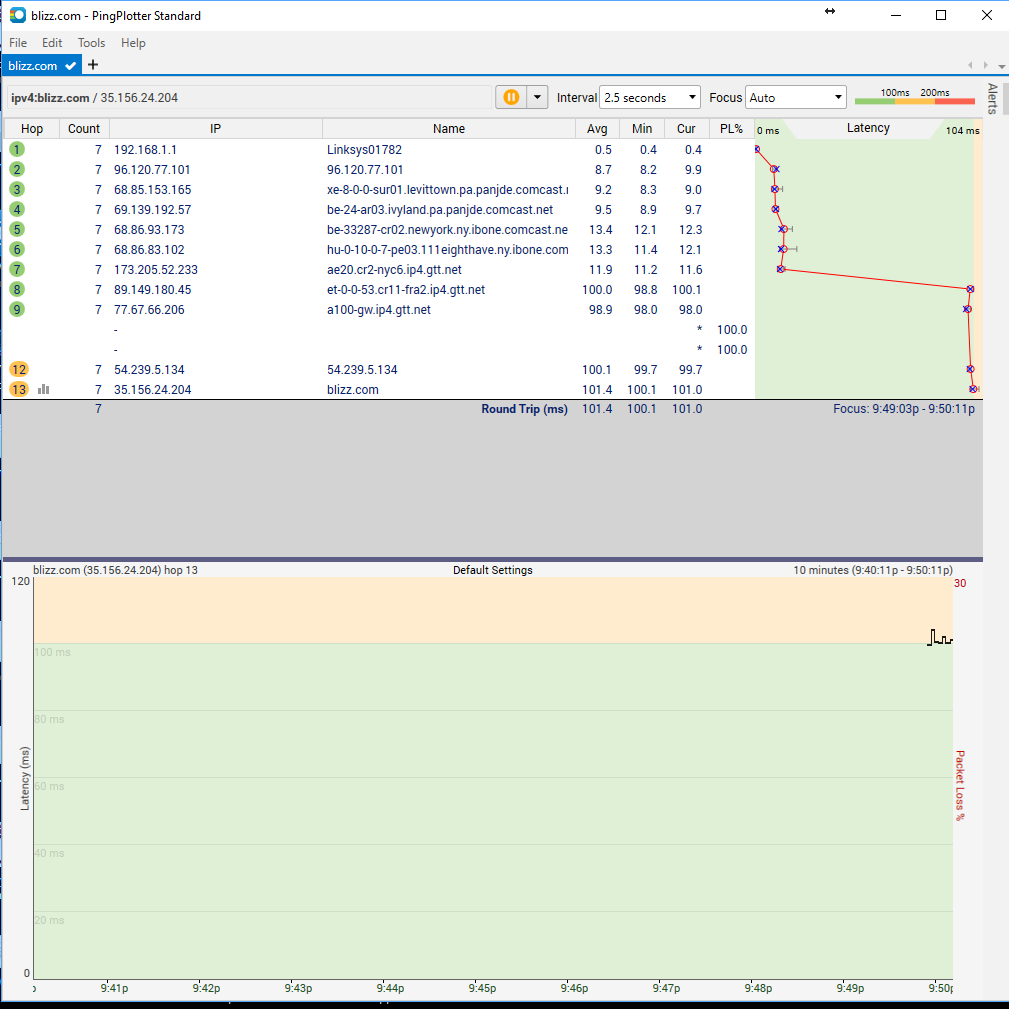Add a new target tab with plus icon

coord(93,65)
